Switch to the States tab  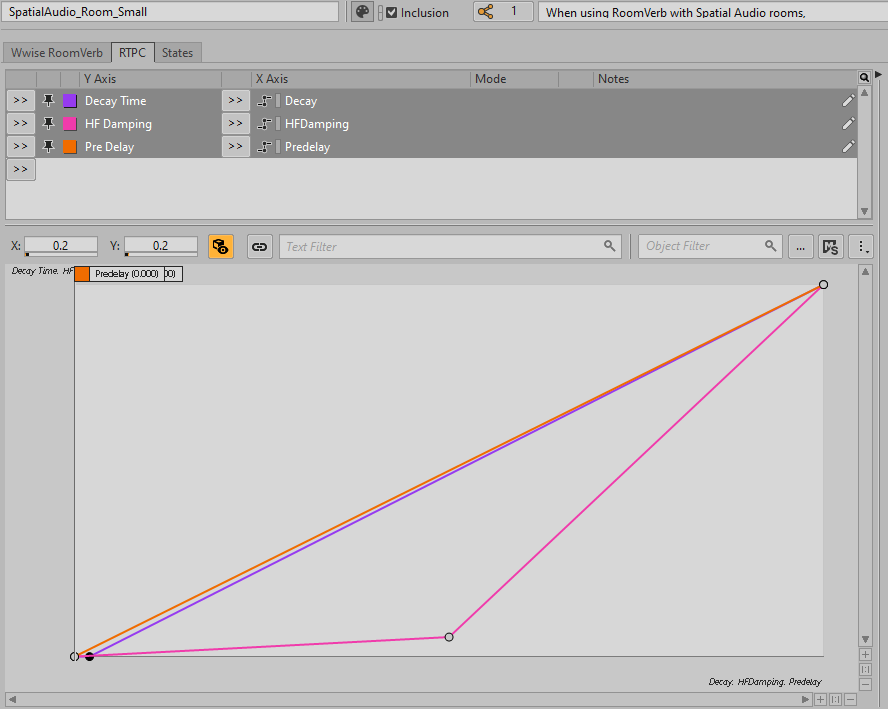point(177,53)
